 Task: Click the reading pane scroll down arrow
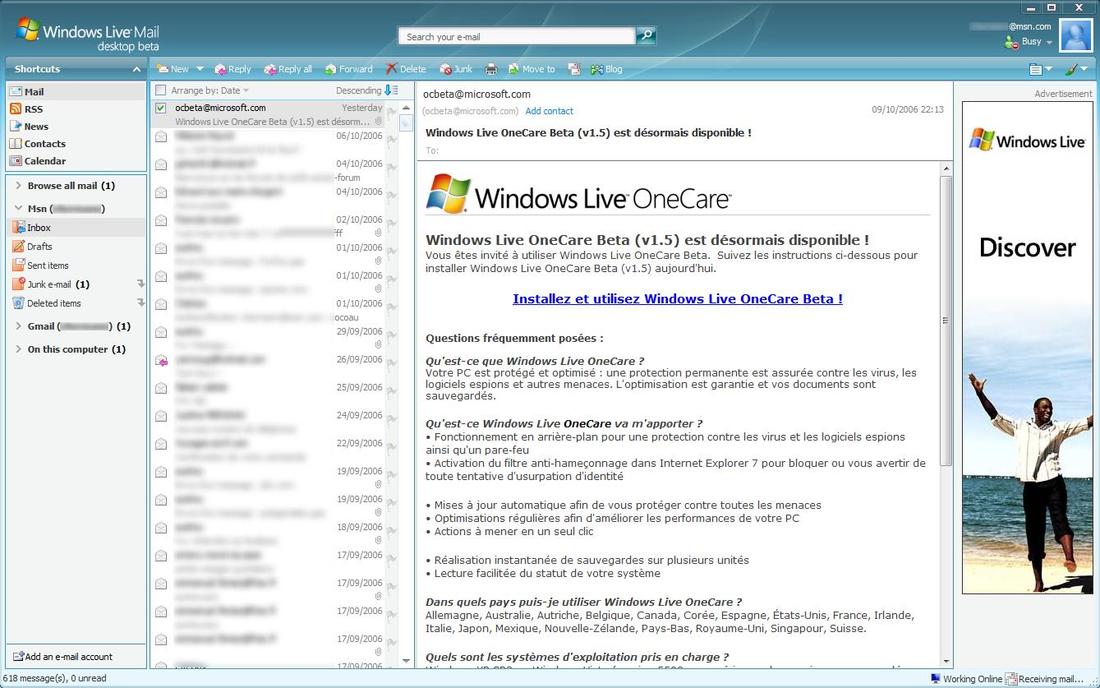coord(946,661)
